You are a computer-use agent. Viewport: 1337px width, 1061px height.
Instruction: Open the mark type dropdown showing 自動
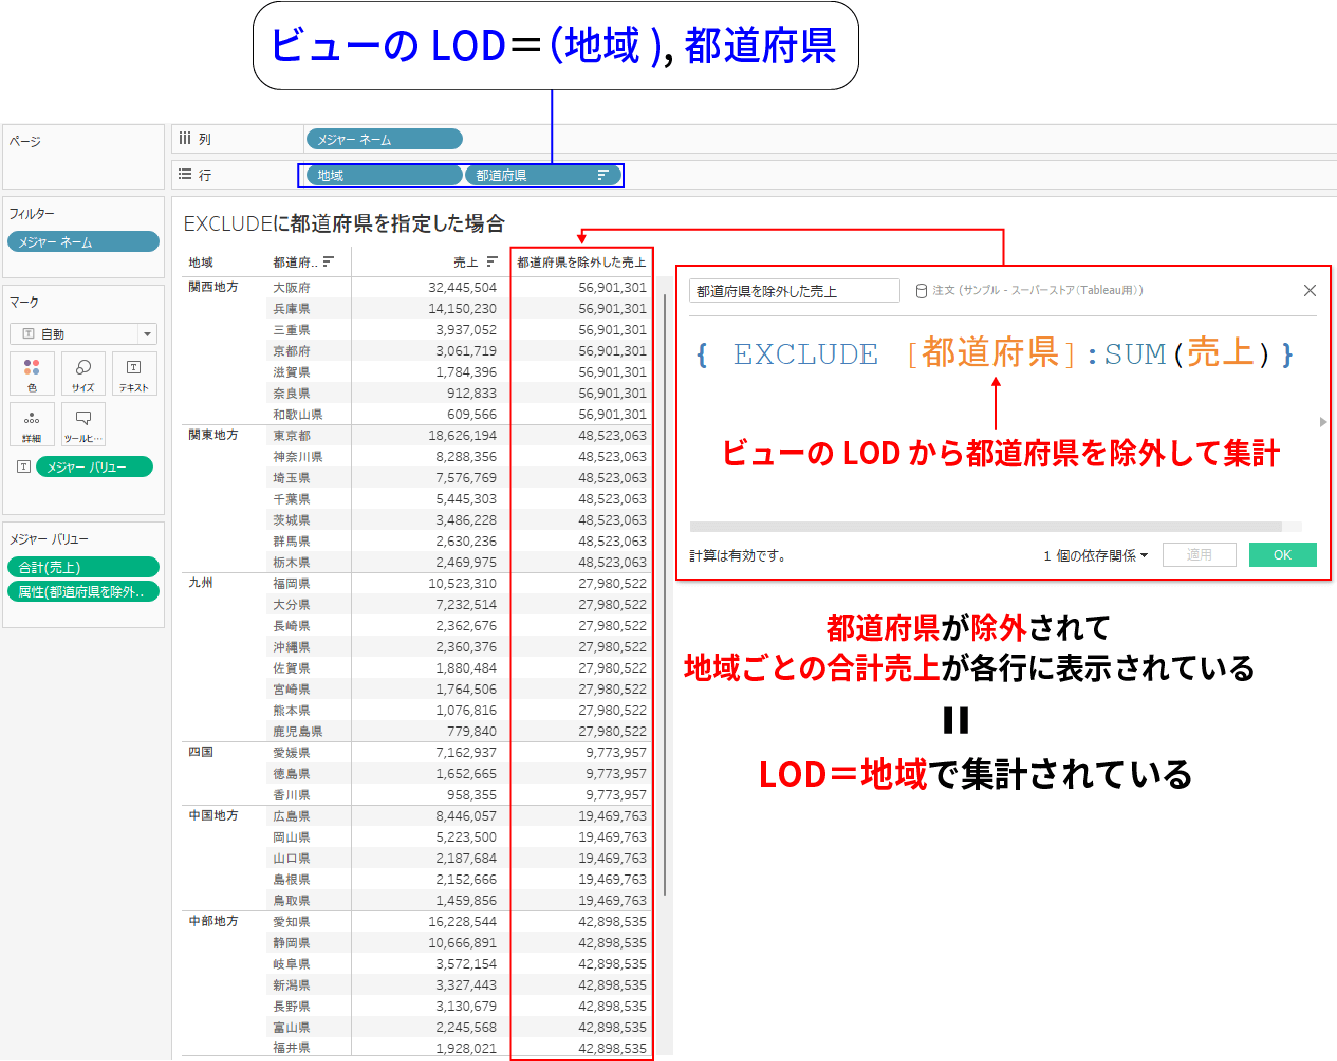[x=146, y=333]
